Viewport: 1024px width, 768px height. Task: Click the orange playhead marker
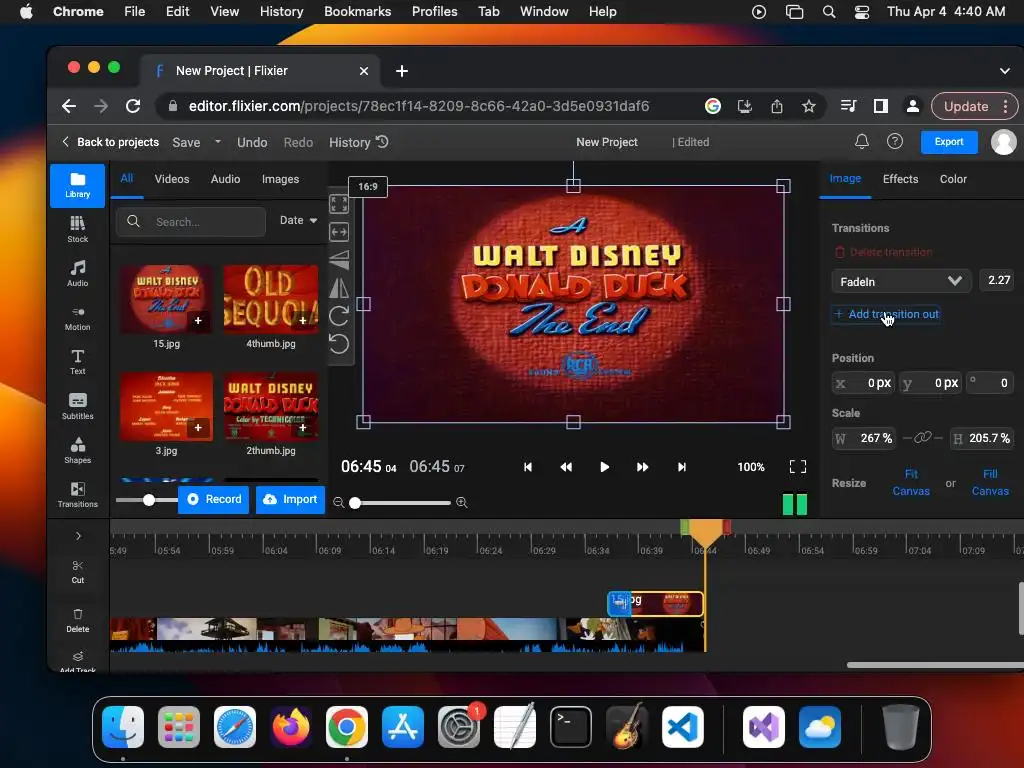click(705, 532)
